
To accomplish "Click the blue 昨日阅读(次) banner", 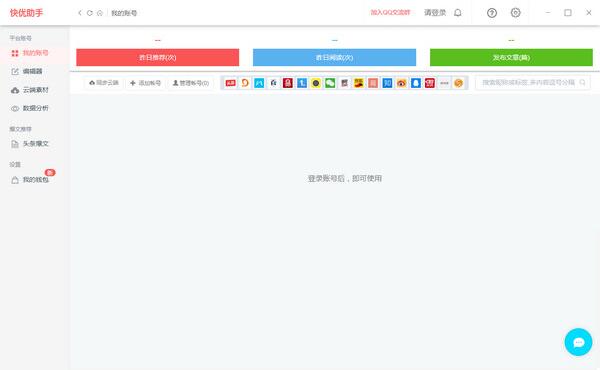I will 334,57.
